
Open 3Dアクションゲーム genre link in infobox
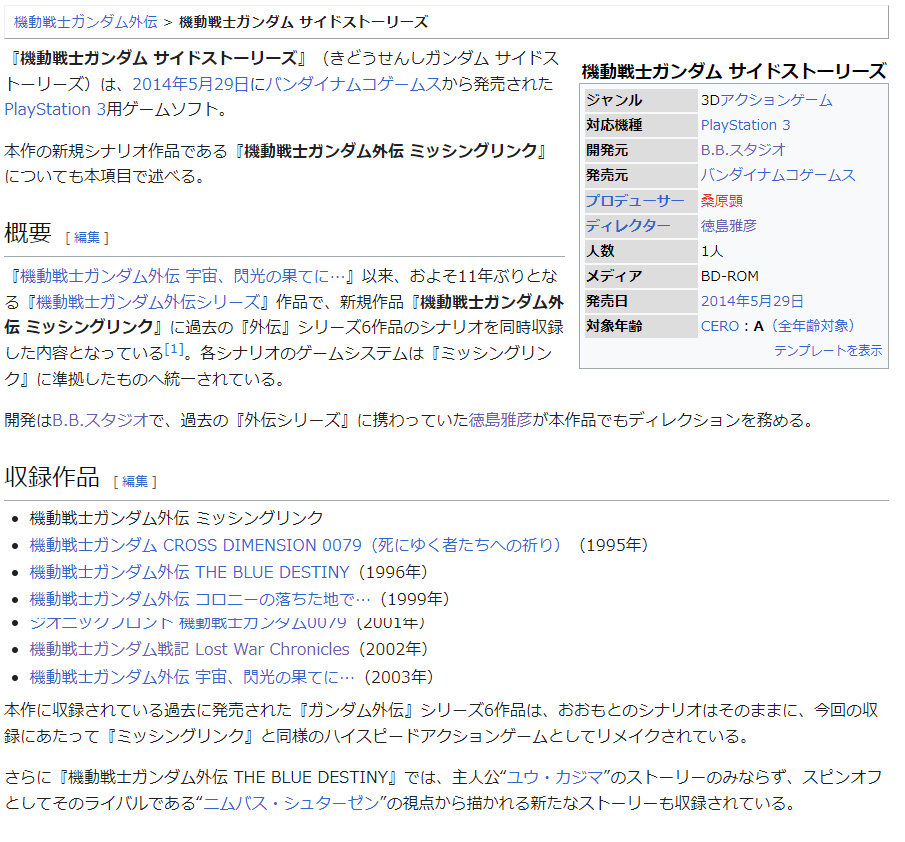765,100
